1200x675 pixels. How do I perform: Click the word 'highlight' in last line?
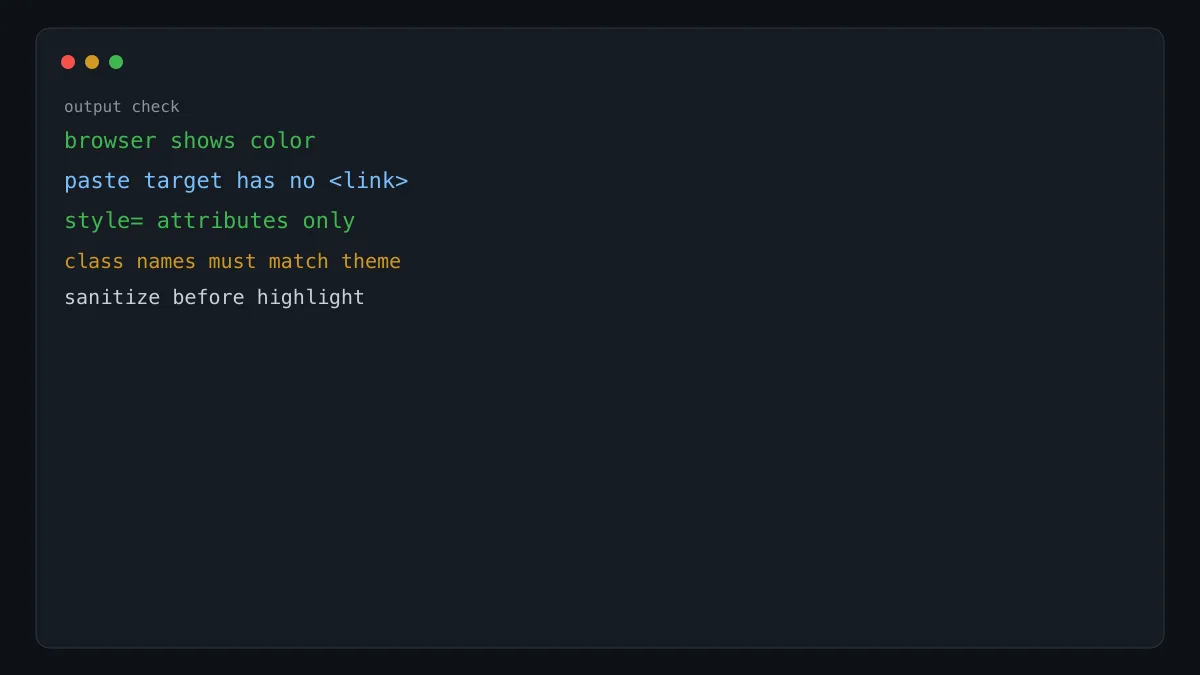point(311,297)
